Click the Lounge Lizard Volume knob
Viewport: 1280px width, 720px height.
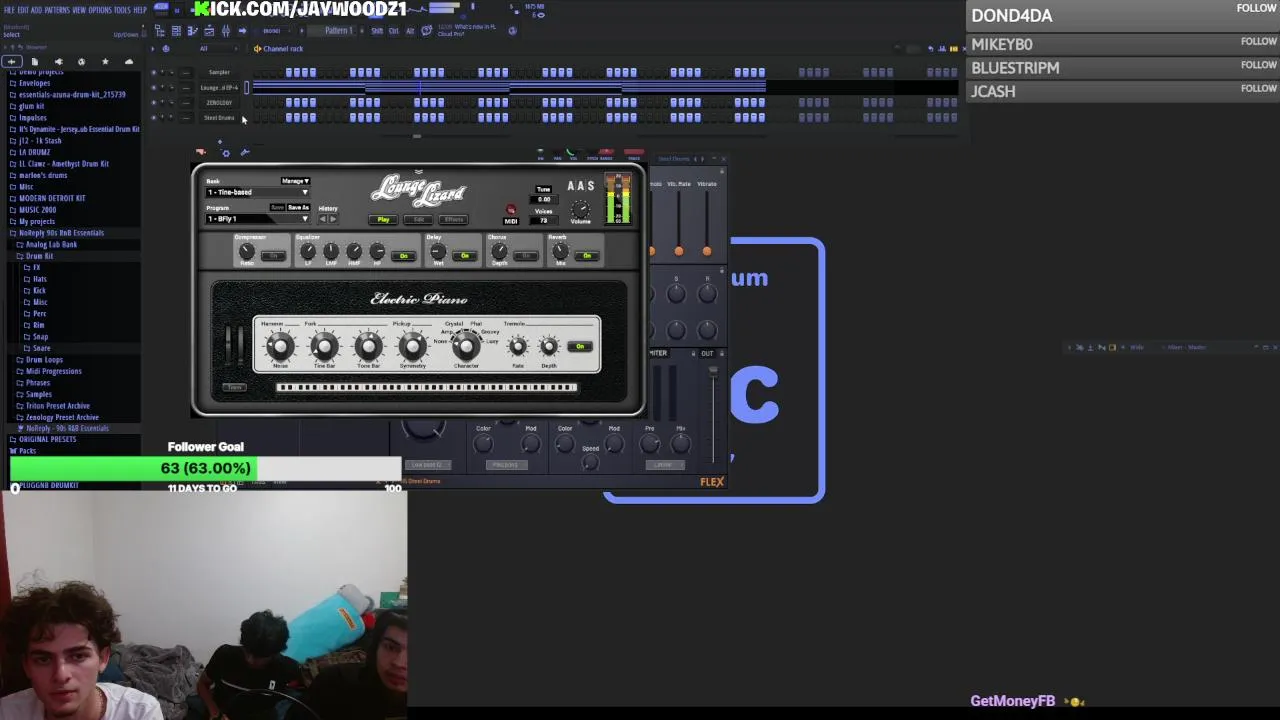pos(580,209)
